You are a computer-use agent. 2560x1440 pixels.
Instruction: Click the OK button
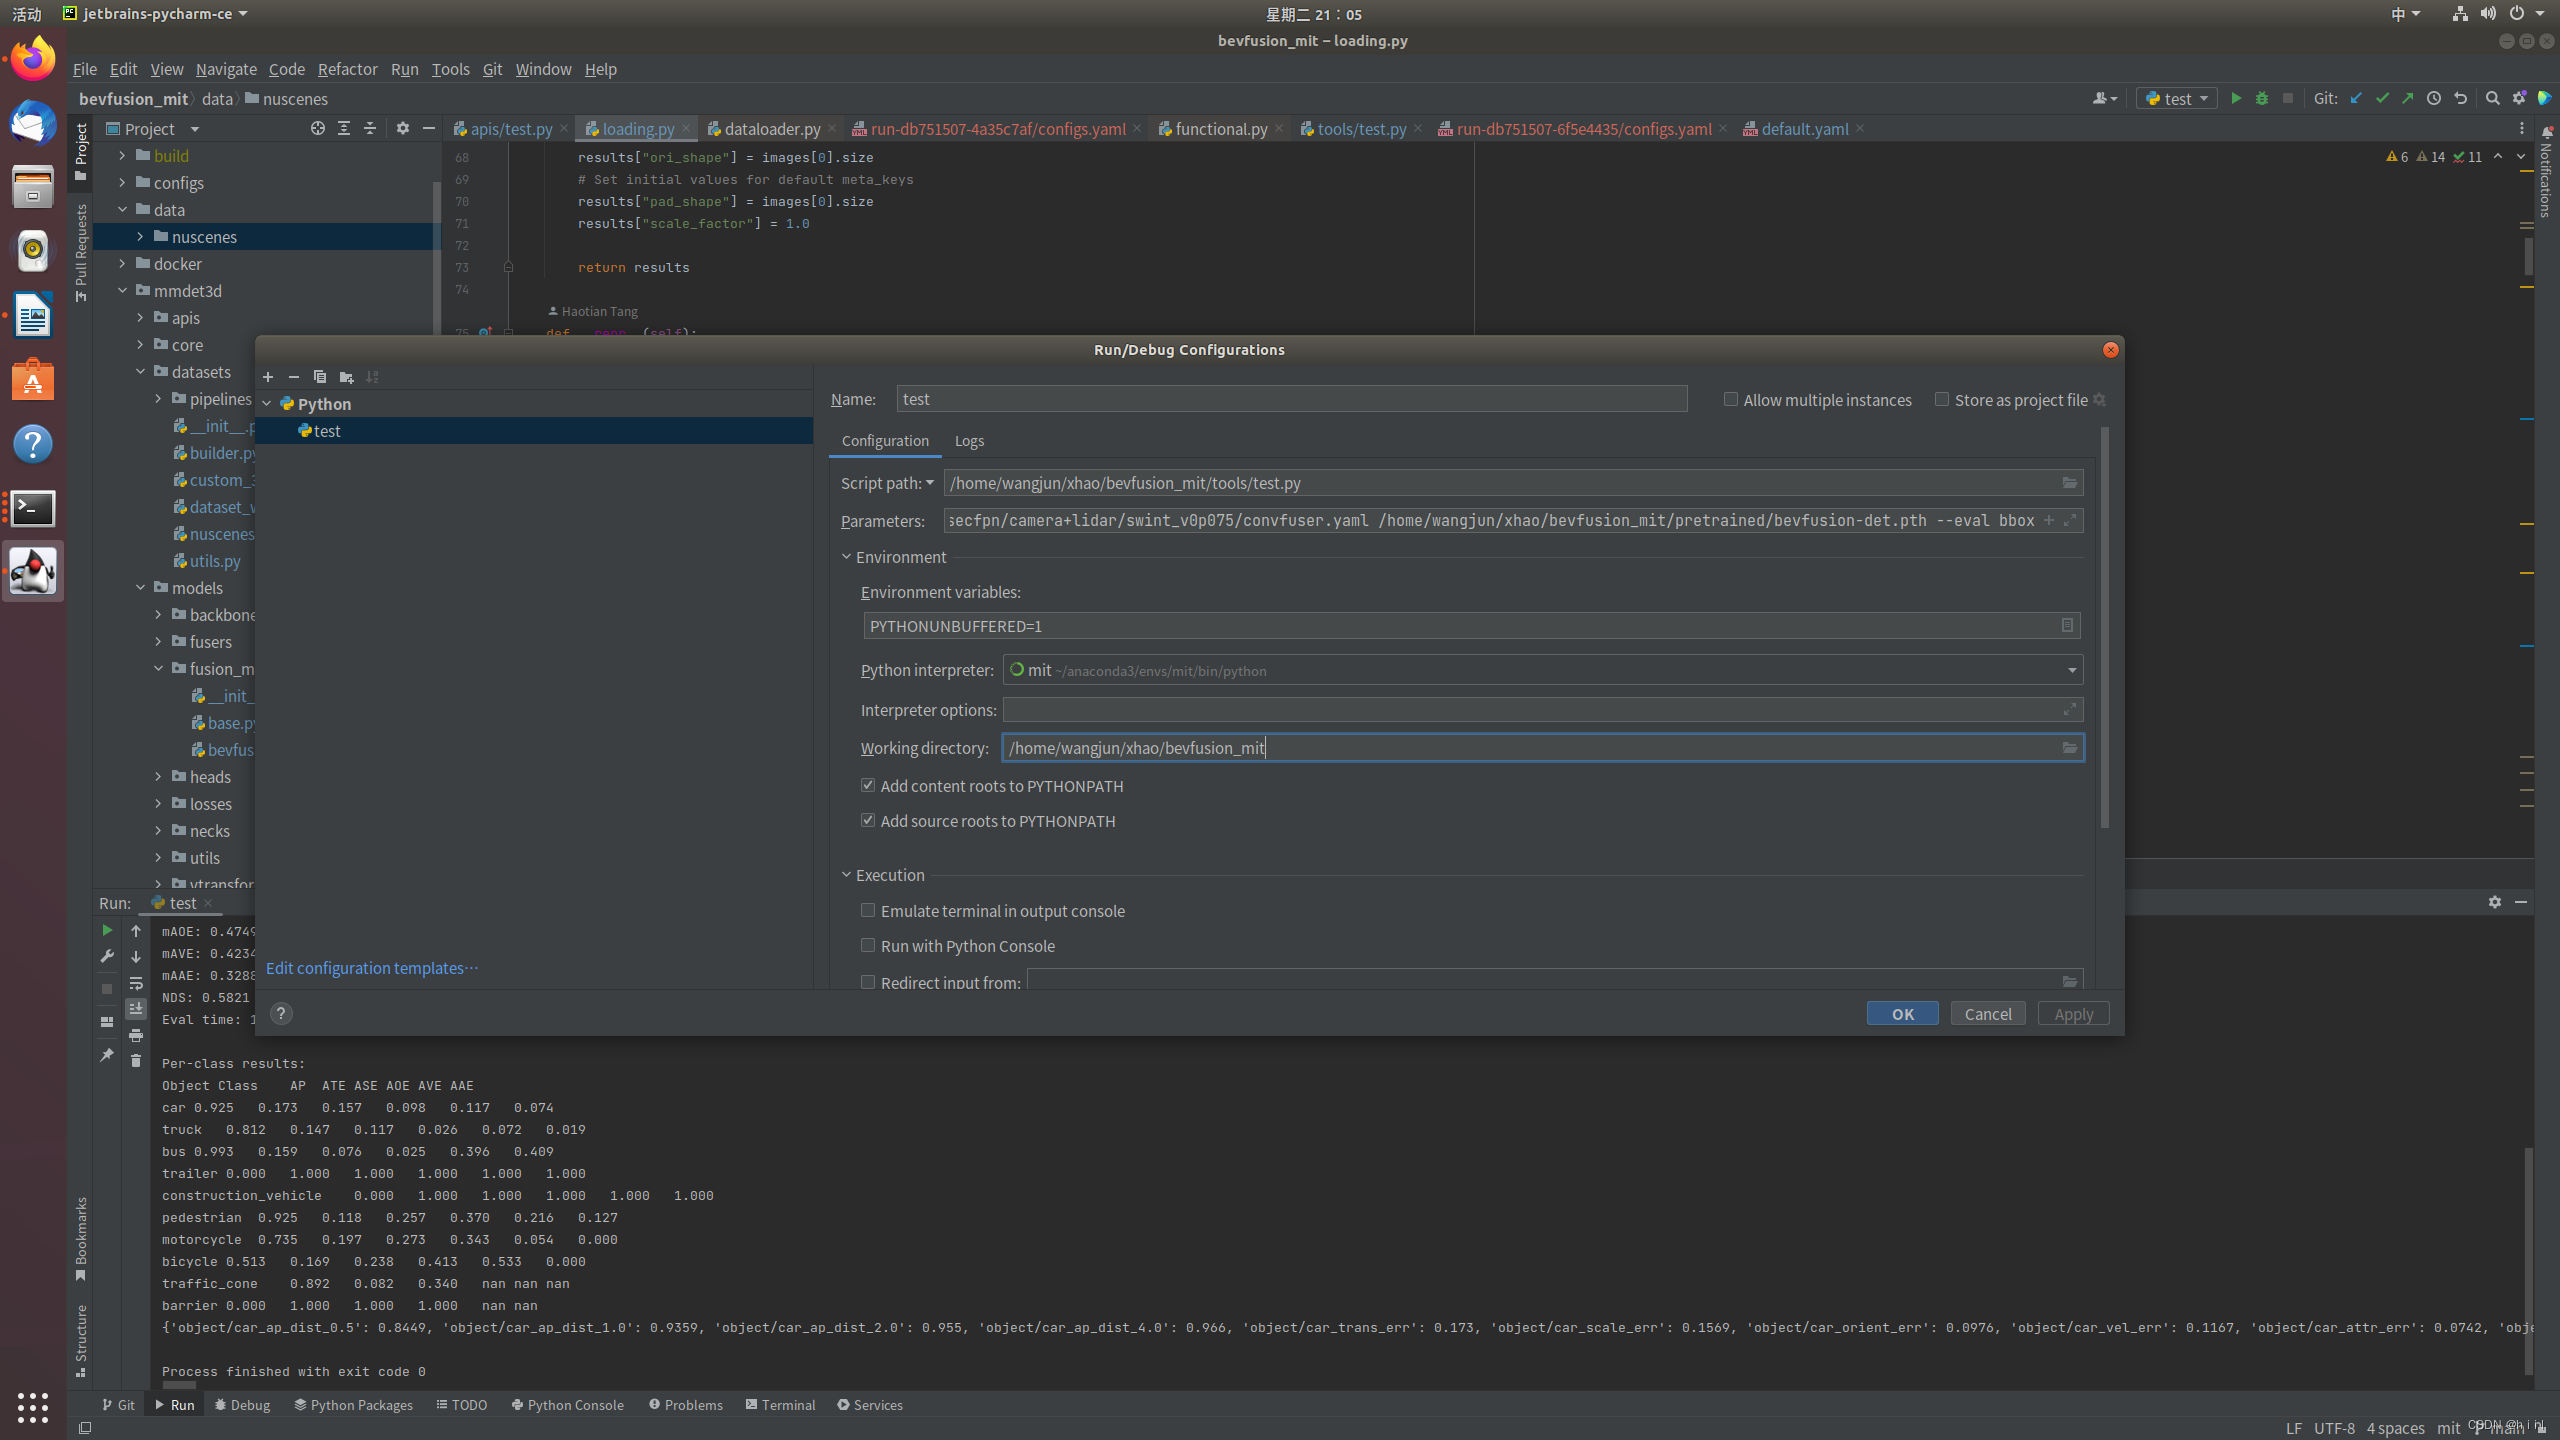(x=1902, y=1013)
